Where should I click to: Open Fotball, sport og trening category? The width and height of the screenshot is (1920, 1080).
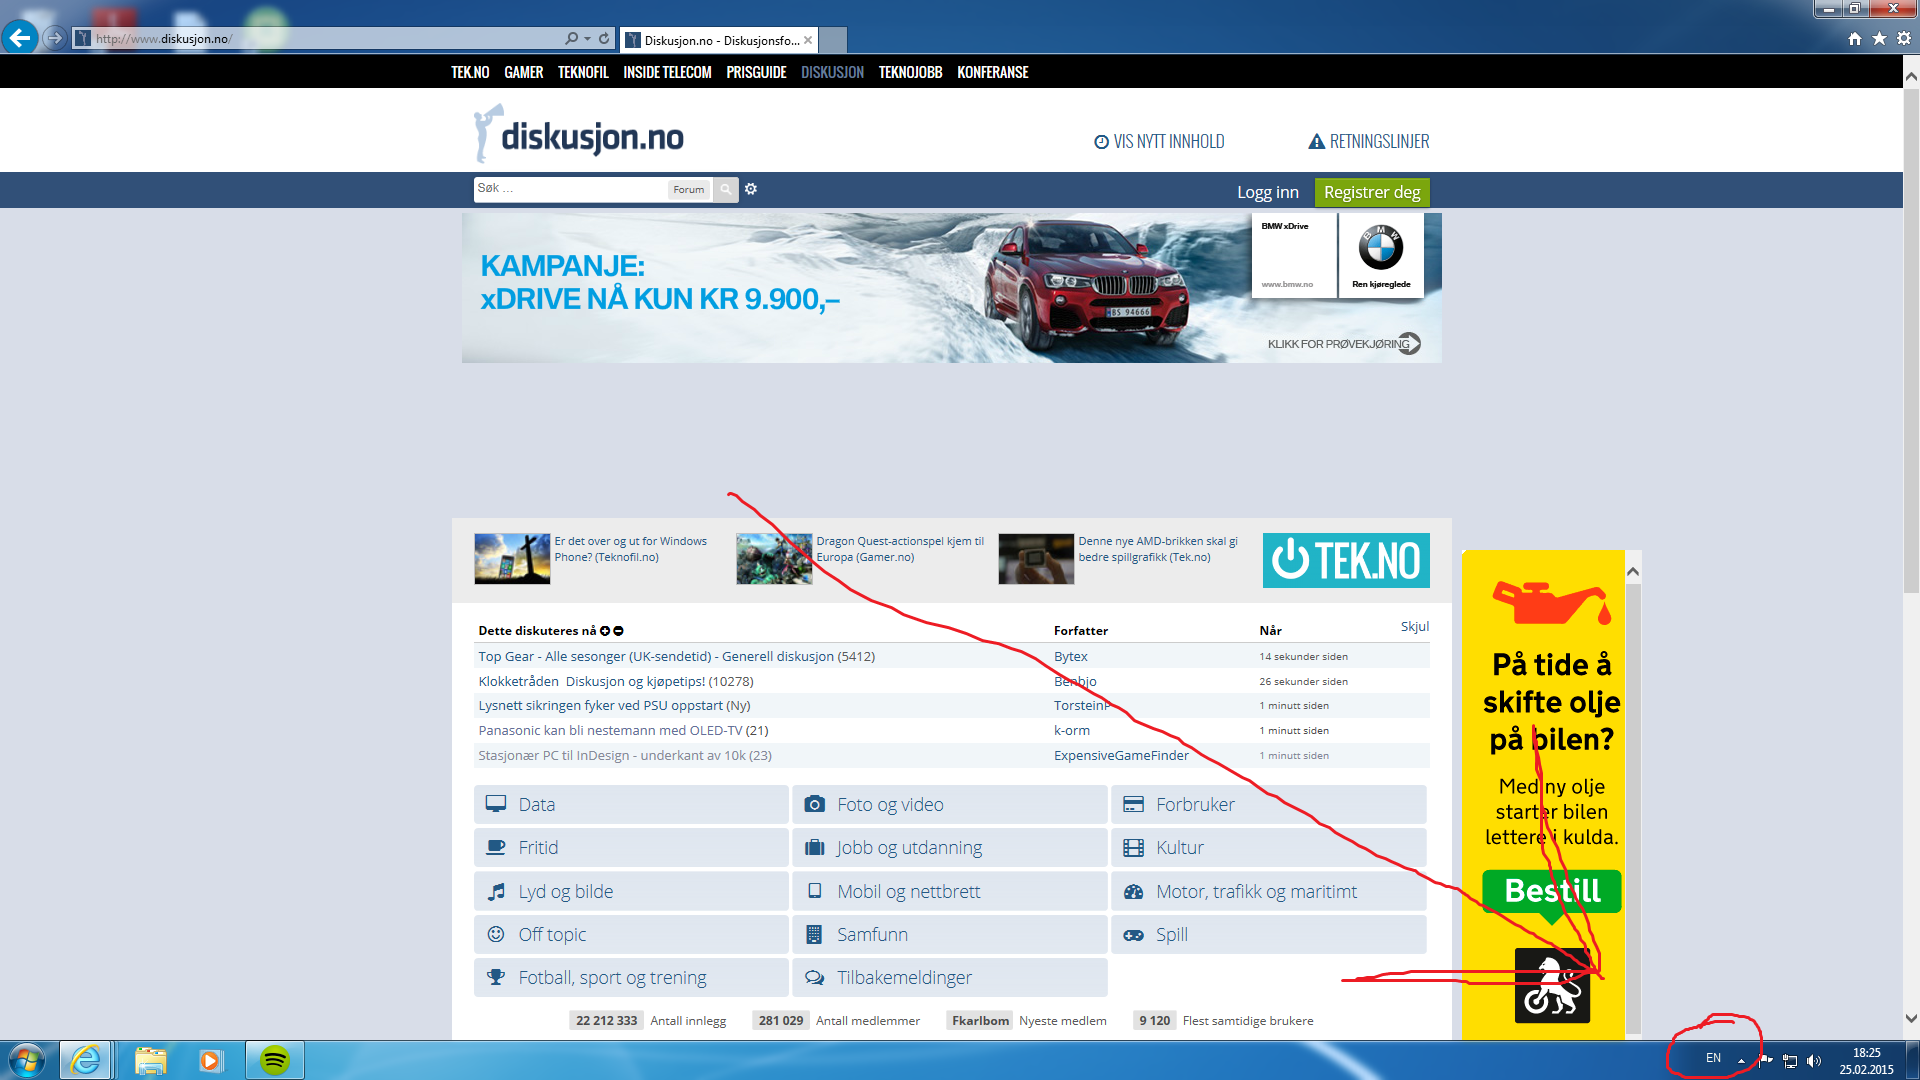631,977
